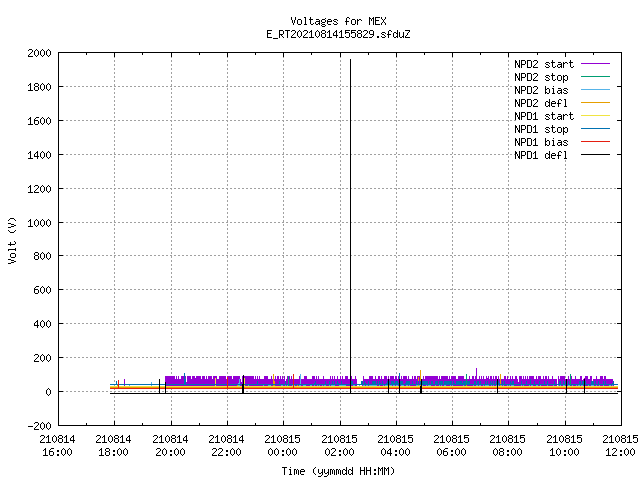Click the black NPD1 defl legend line
The height and width of the screenshot is (480, 640).
point(595,155)
